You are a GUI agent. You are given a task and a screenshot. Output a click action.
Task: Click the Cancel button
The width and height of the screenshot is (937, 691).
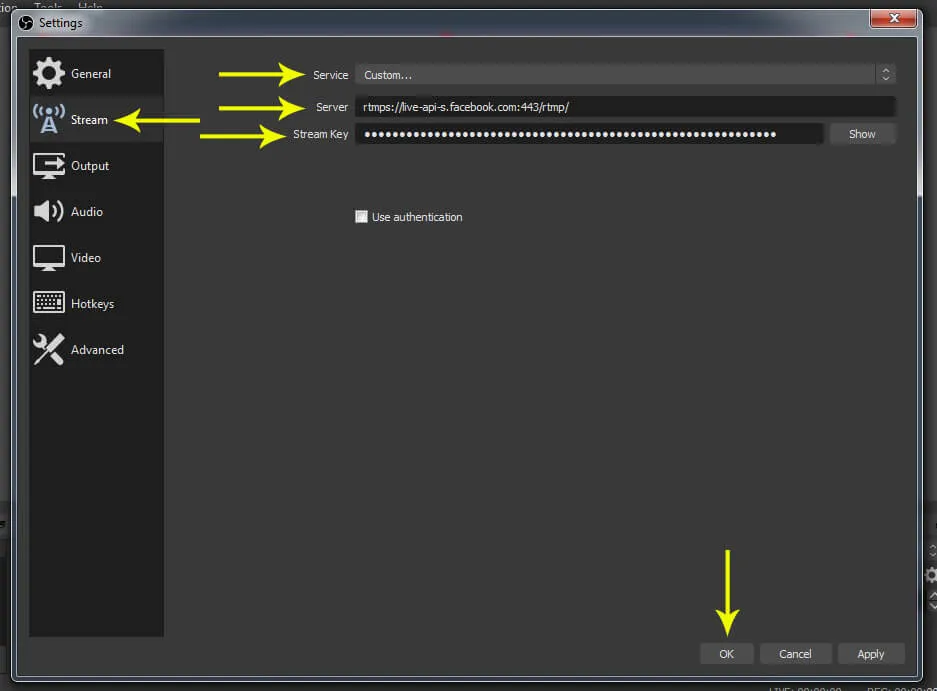[795, 654]
